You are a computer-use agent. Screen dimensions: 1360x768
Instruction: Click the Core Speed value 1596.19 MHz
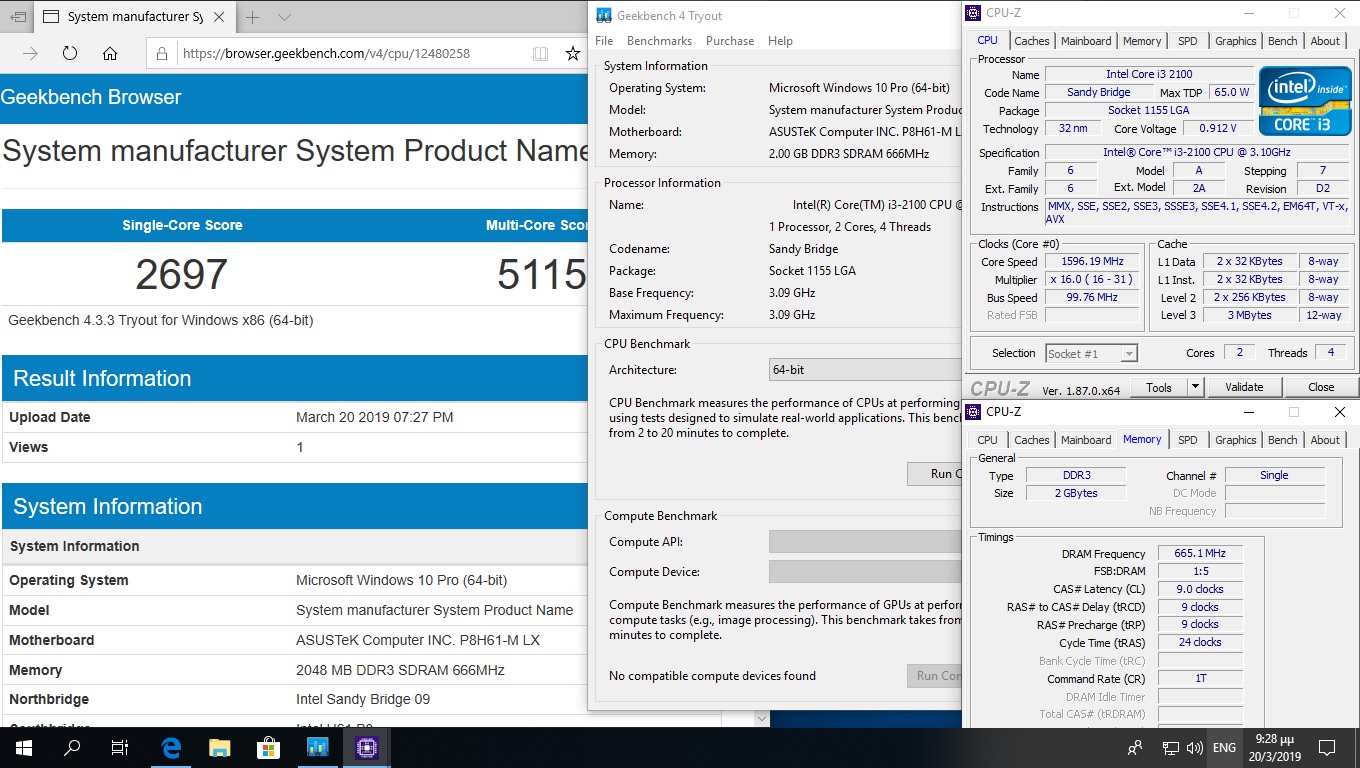tap(1094, 261)
